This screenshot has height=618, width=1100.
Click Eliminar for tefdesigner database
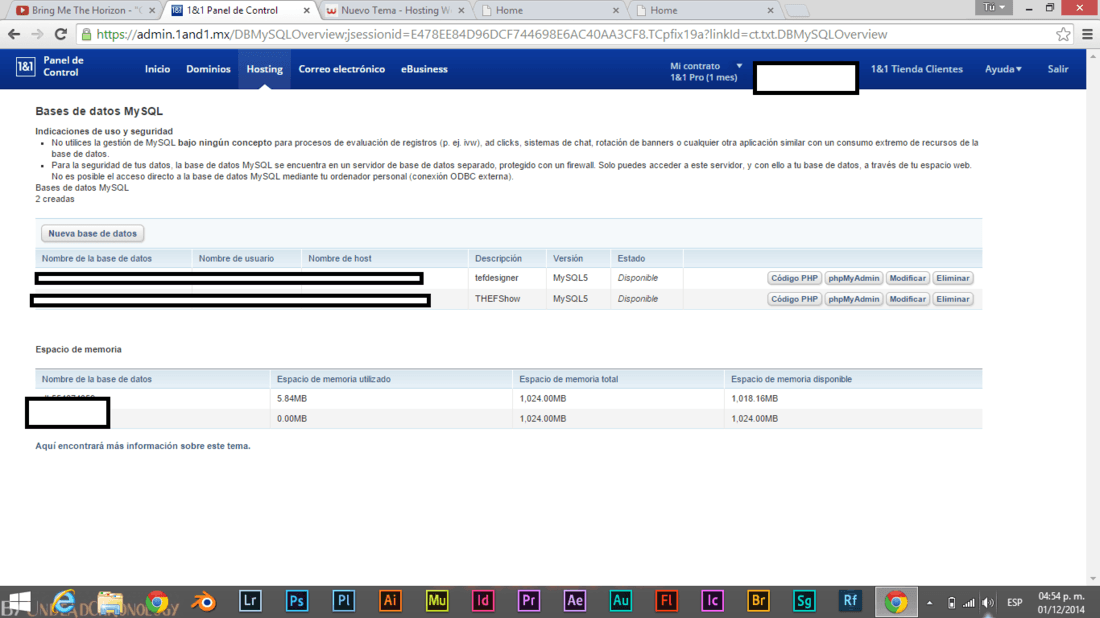[x=953, y=278]
